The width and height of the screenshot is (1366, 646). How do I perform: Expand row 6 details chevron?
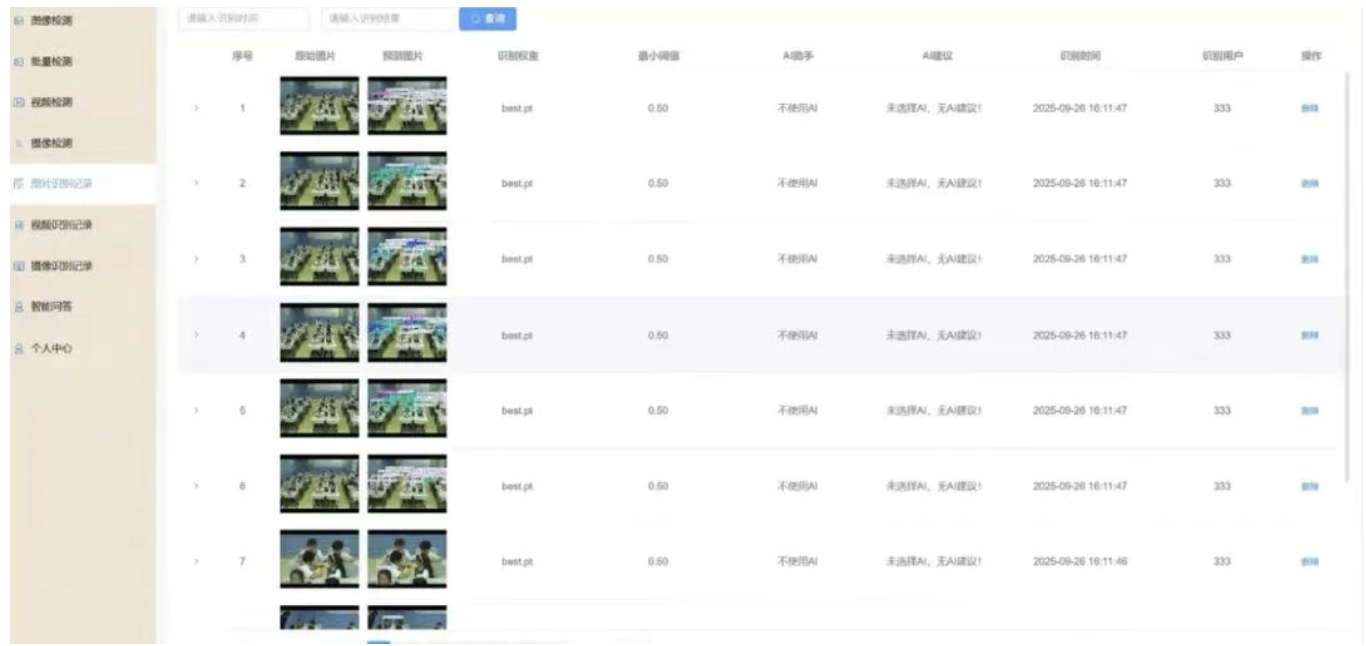196,486
